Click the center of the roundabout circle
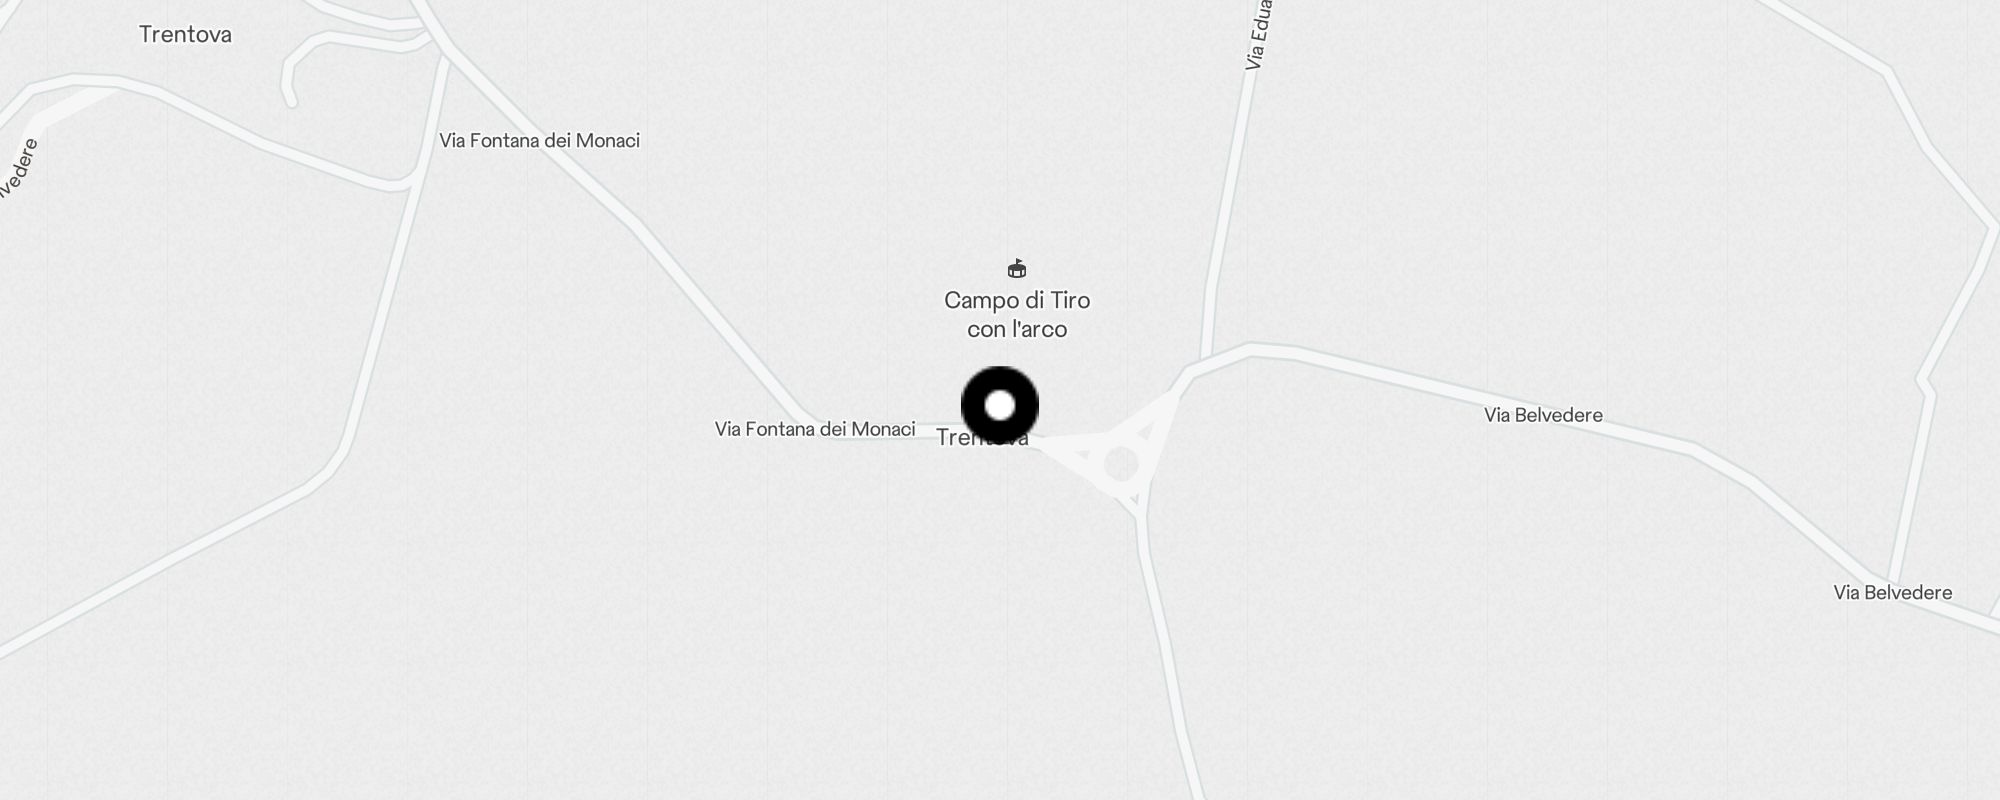Viewport: 2000px width, 800px height. click(x=1121, y=465)
